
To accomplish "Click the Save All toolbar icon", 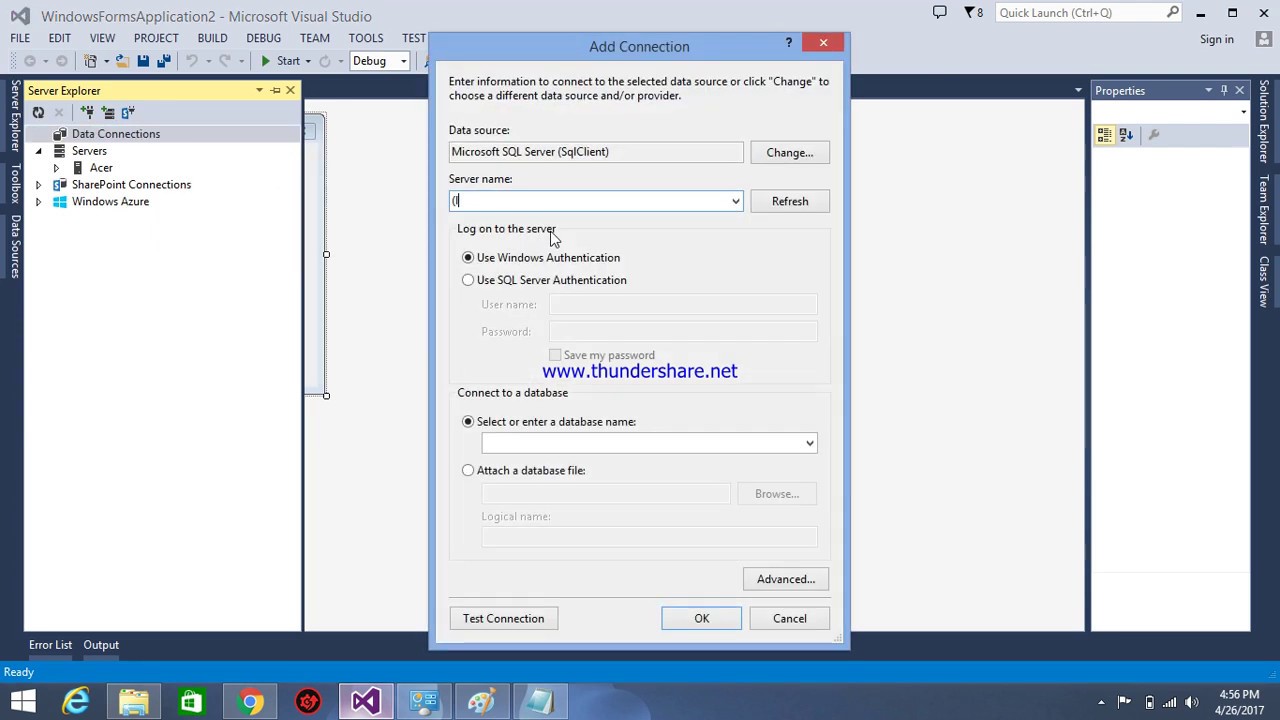I will pyautogui.click(x=162, y=62).
